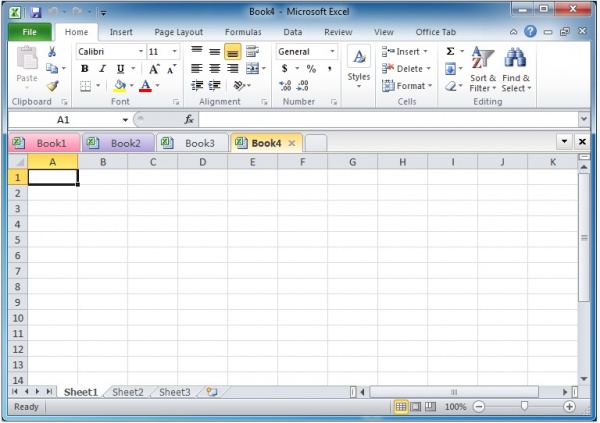Align text left
This screenshot has height=423, width=600.
(197, 69)
